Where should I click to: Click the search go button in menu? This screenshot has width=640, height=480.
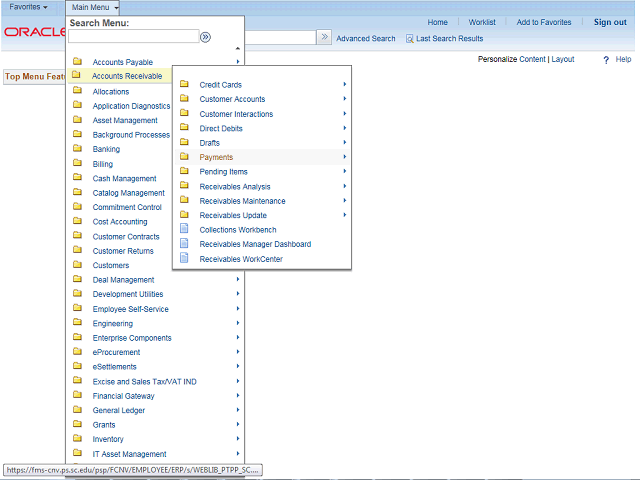pos(205,37)
